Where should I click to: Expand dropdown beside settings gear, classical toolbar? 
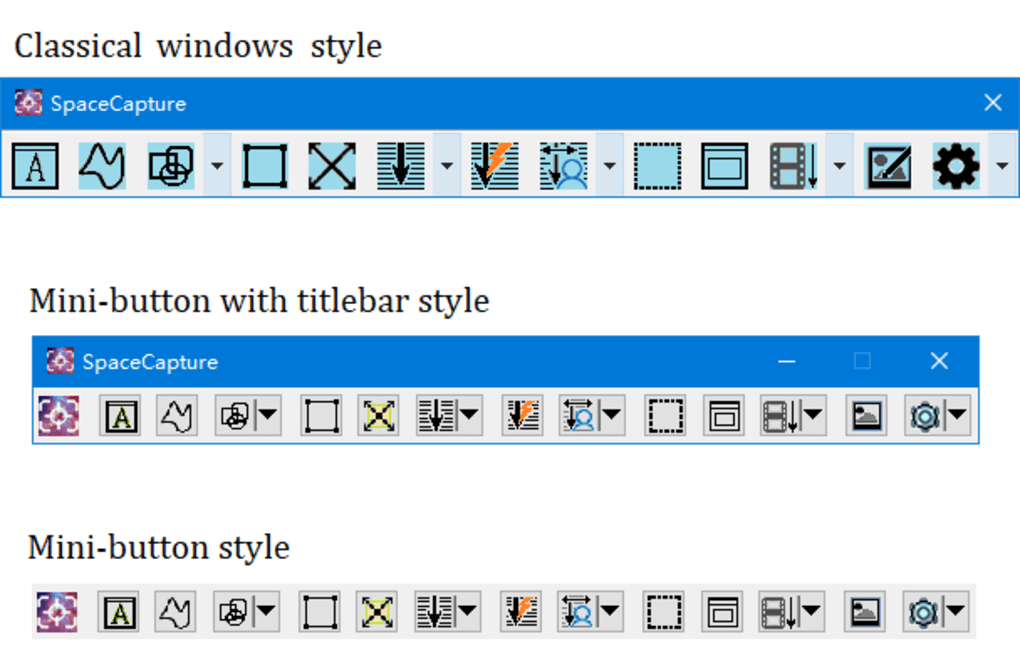coord(1002,166)
